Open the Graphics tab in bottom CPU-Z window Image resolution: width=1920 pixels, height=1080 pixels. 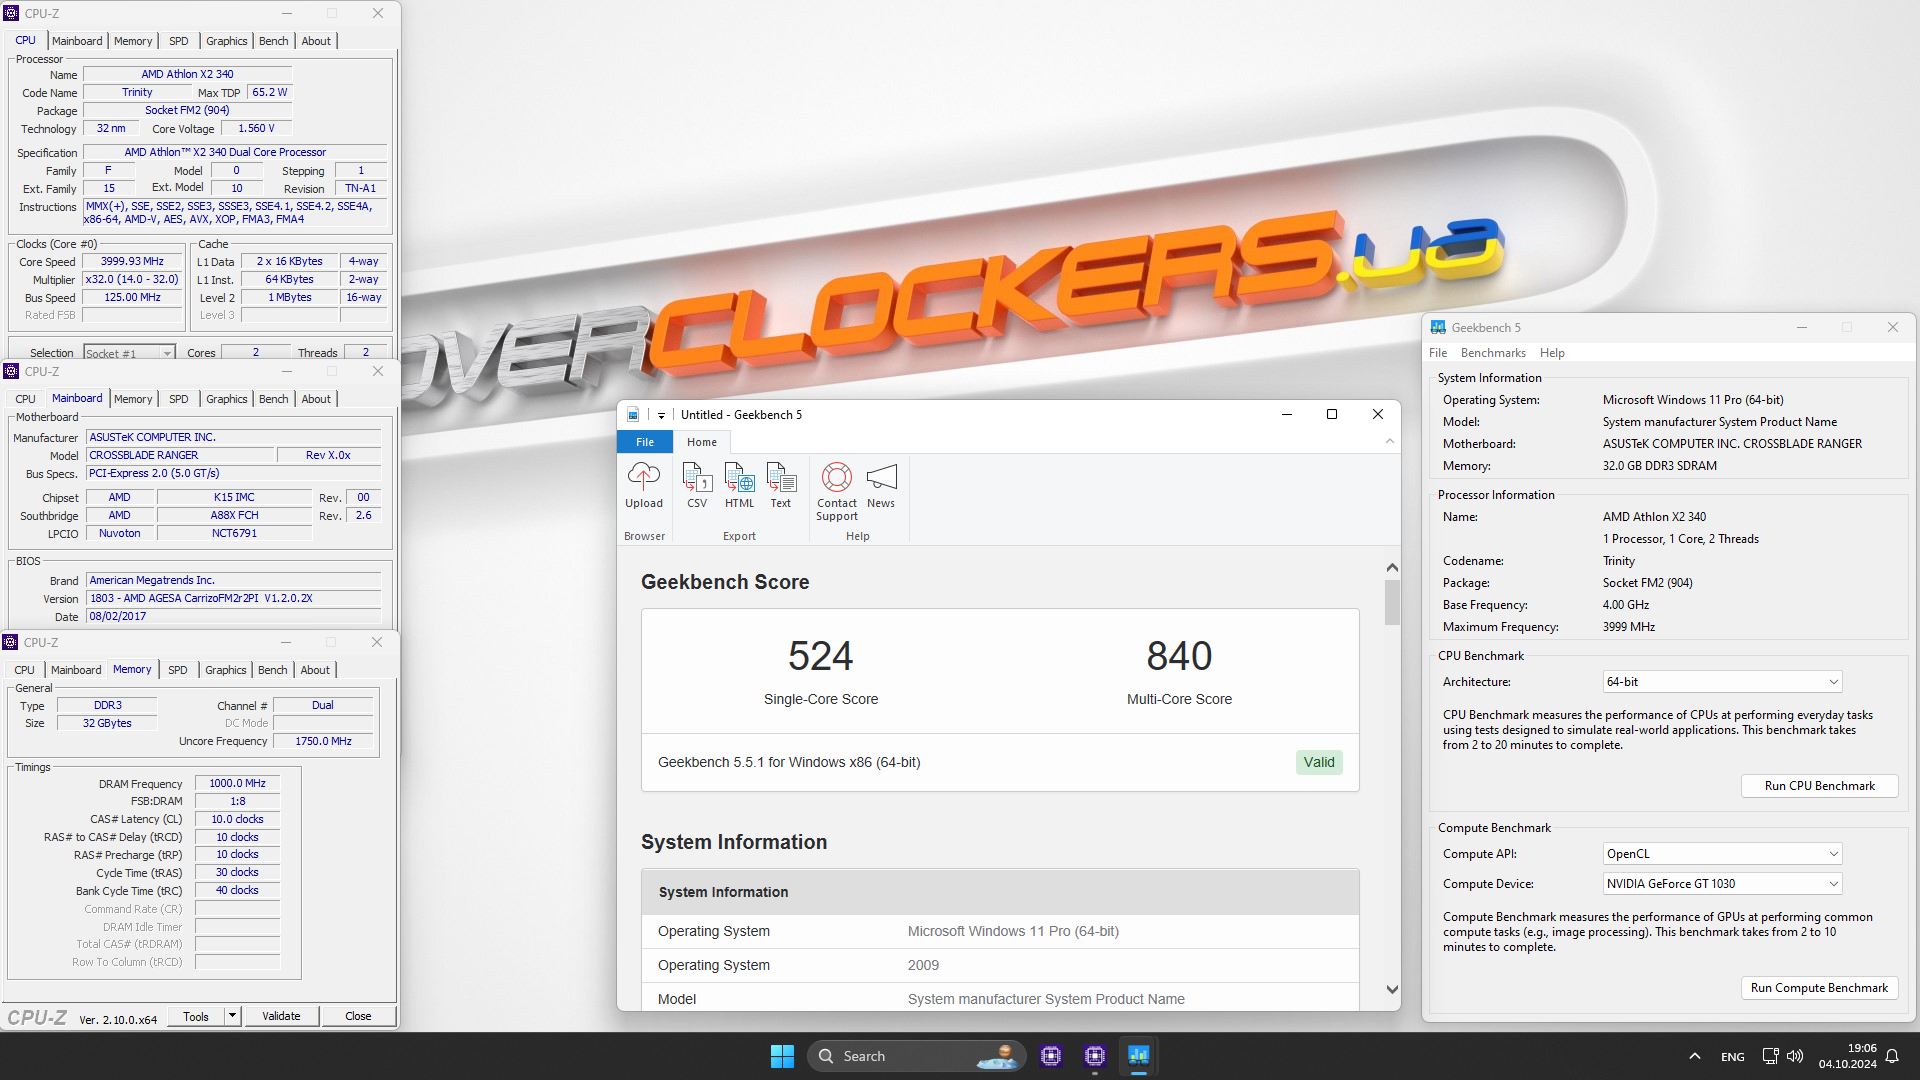click(226, 670)
